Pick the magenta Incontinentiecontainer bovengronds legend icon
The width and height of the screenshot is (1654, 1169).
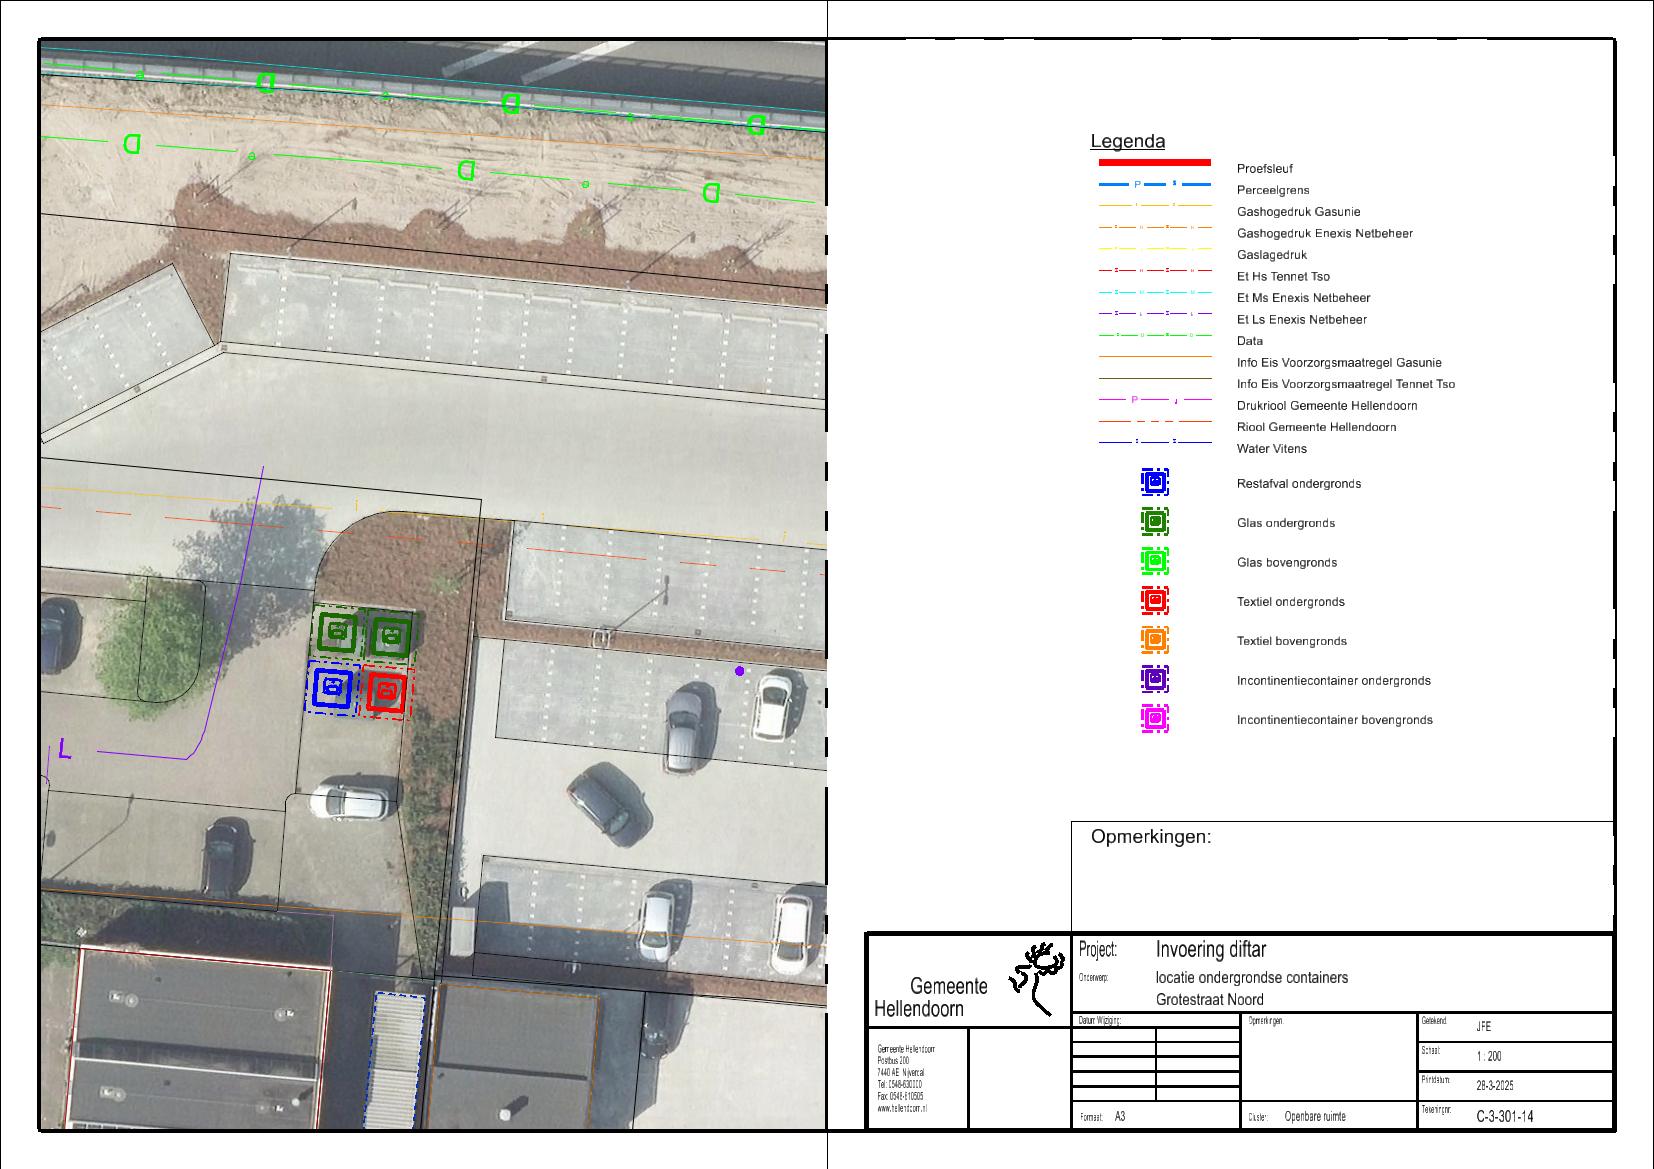[1154, 719]
